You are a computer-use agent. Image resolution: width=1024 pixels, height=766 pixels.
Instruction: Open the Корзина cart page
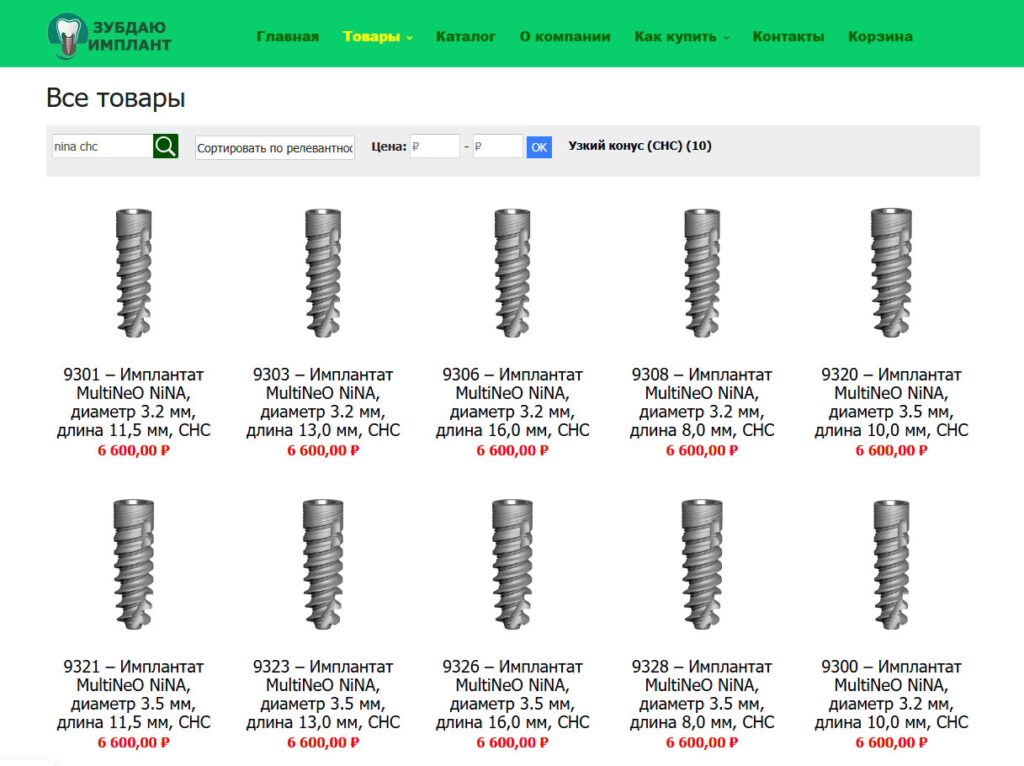point(880,37)
